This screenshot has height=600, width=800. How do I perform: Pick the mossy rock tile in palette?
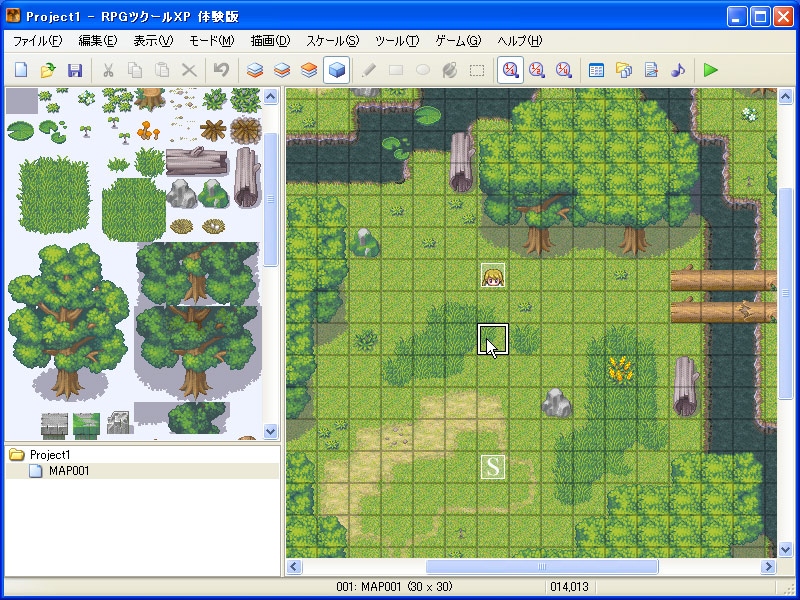point(214,193)
